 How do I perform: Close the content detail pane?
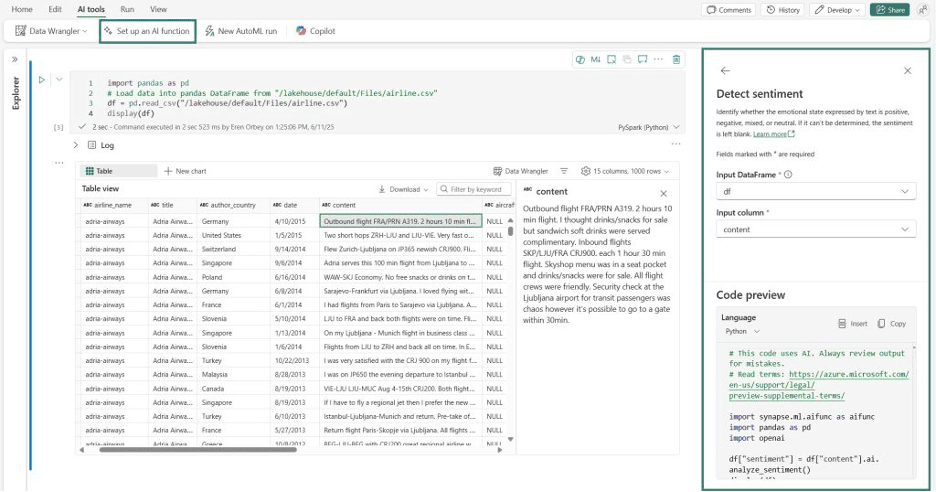(x=663, y=193)
